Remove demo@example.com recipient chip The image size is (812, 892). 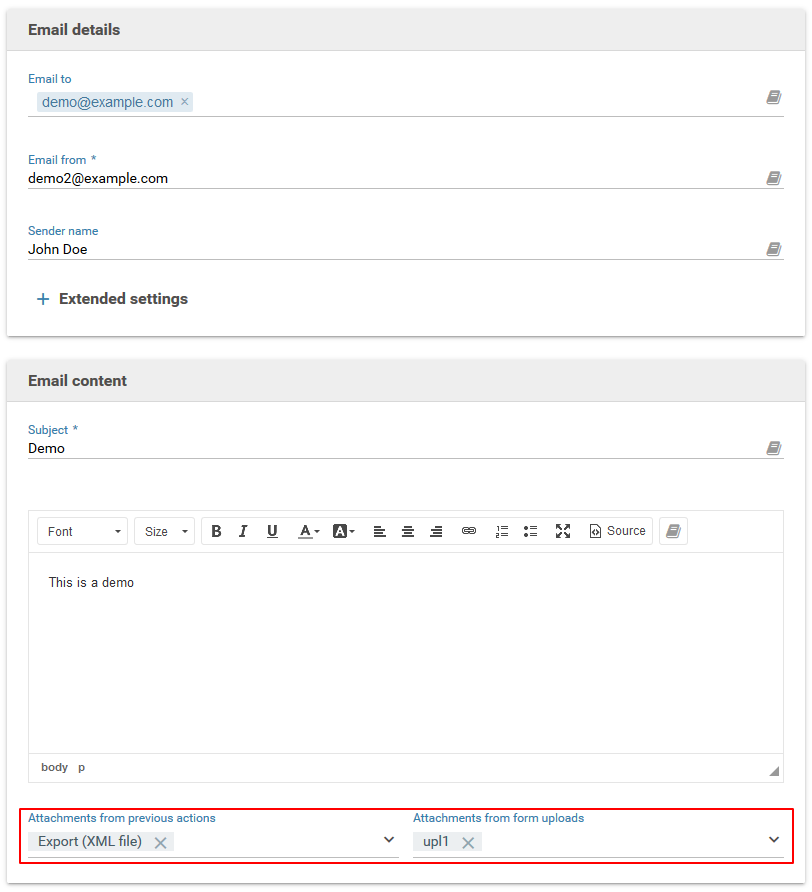(x=185, y=102)
